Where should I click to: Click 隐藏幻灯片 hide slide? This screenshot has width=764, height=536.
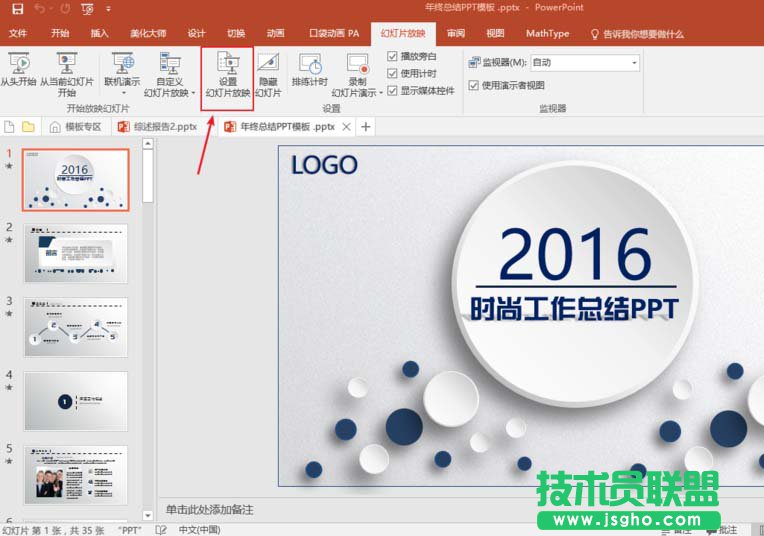tap(268, 74)
